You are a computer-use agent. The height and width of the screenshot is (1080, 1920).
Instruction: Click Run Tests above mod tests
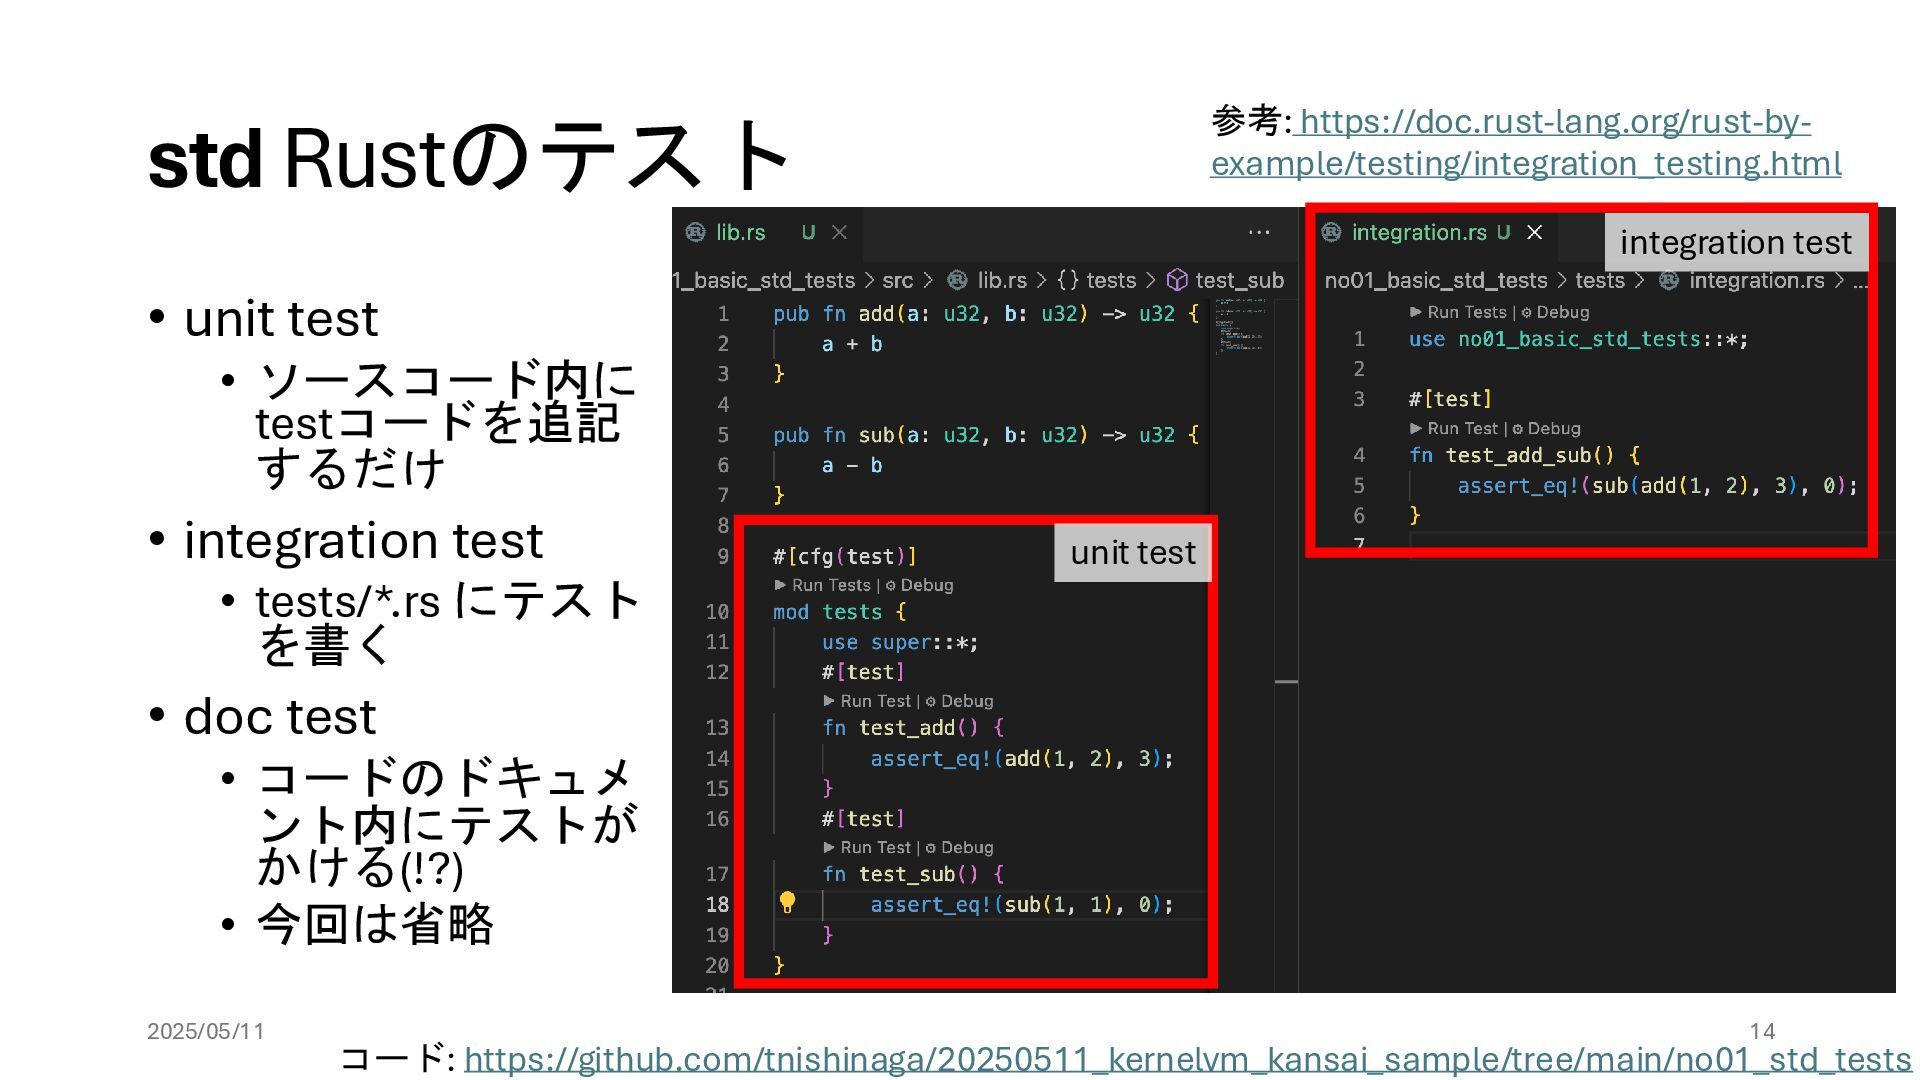tap(830, 585)
